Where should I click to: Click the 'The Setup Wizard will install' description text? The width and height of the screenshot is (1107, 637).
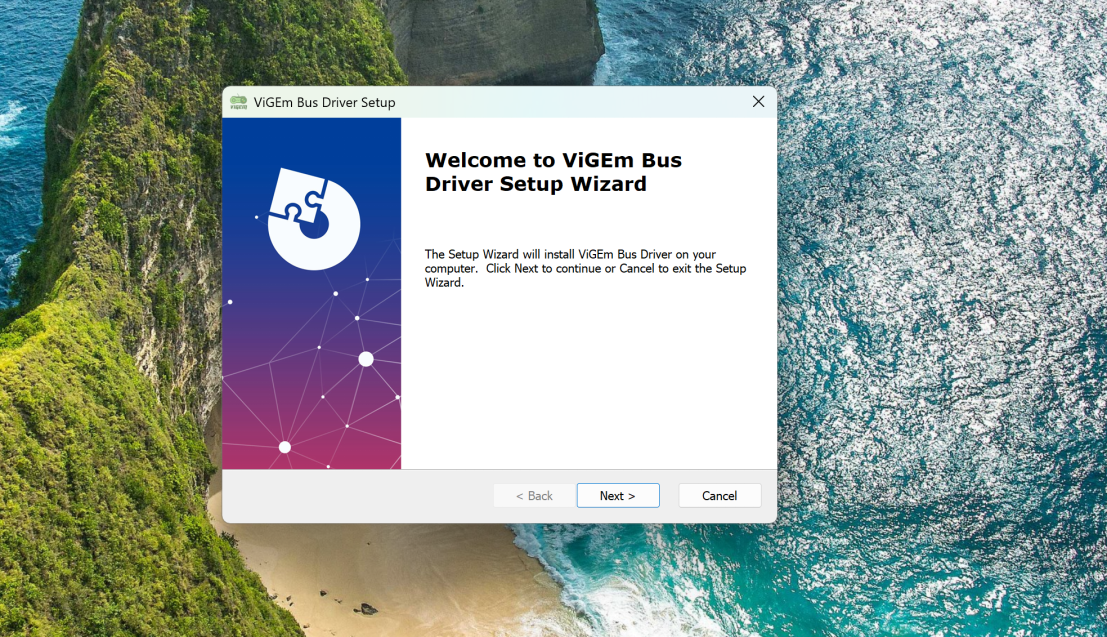[x=585, y=268]
